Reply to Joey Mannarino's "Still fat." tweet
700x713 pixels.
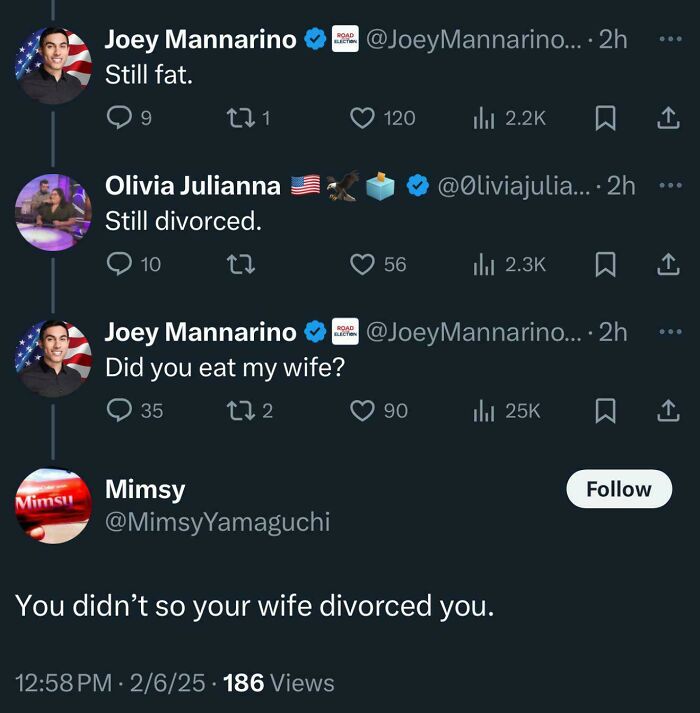[118, 119]
